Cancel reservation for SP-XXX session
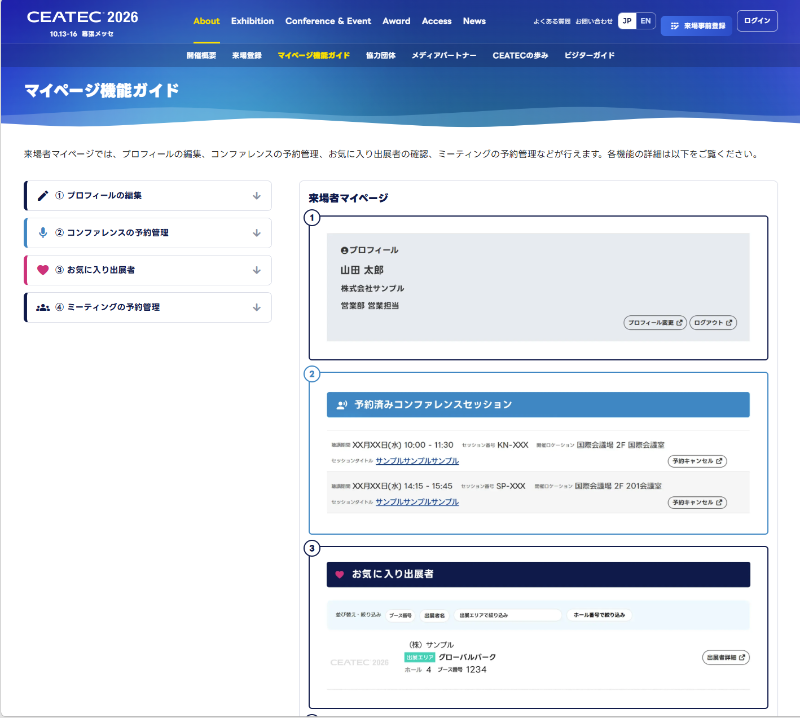 [697, 503]
